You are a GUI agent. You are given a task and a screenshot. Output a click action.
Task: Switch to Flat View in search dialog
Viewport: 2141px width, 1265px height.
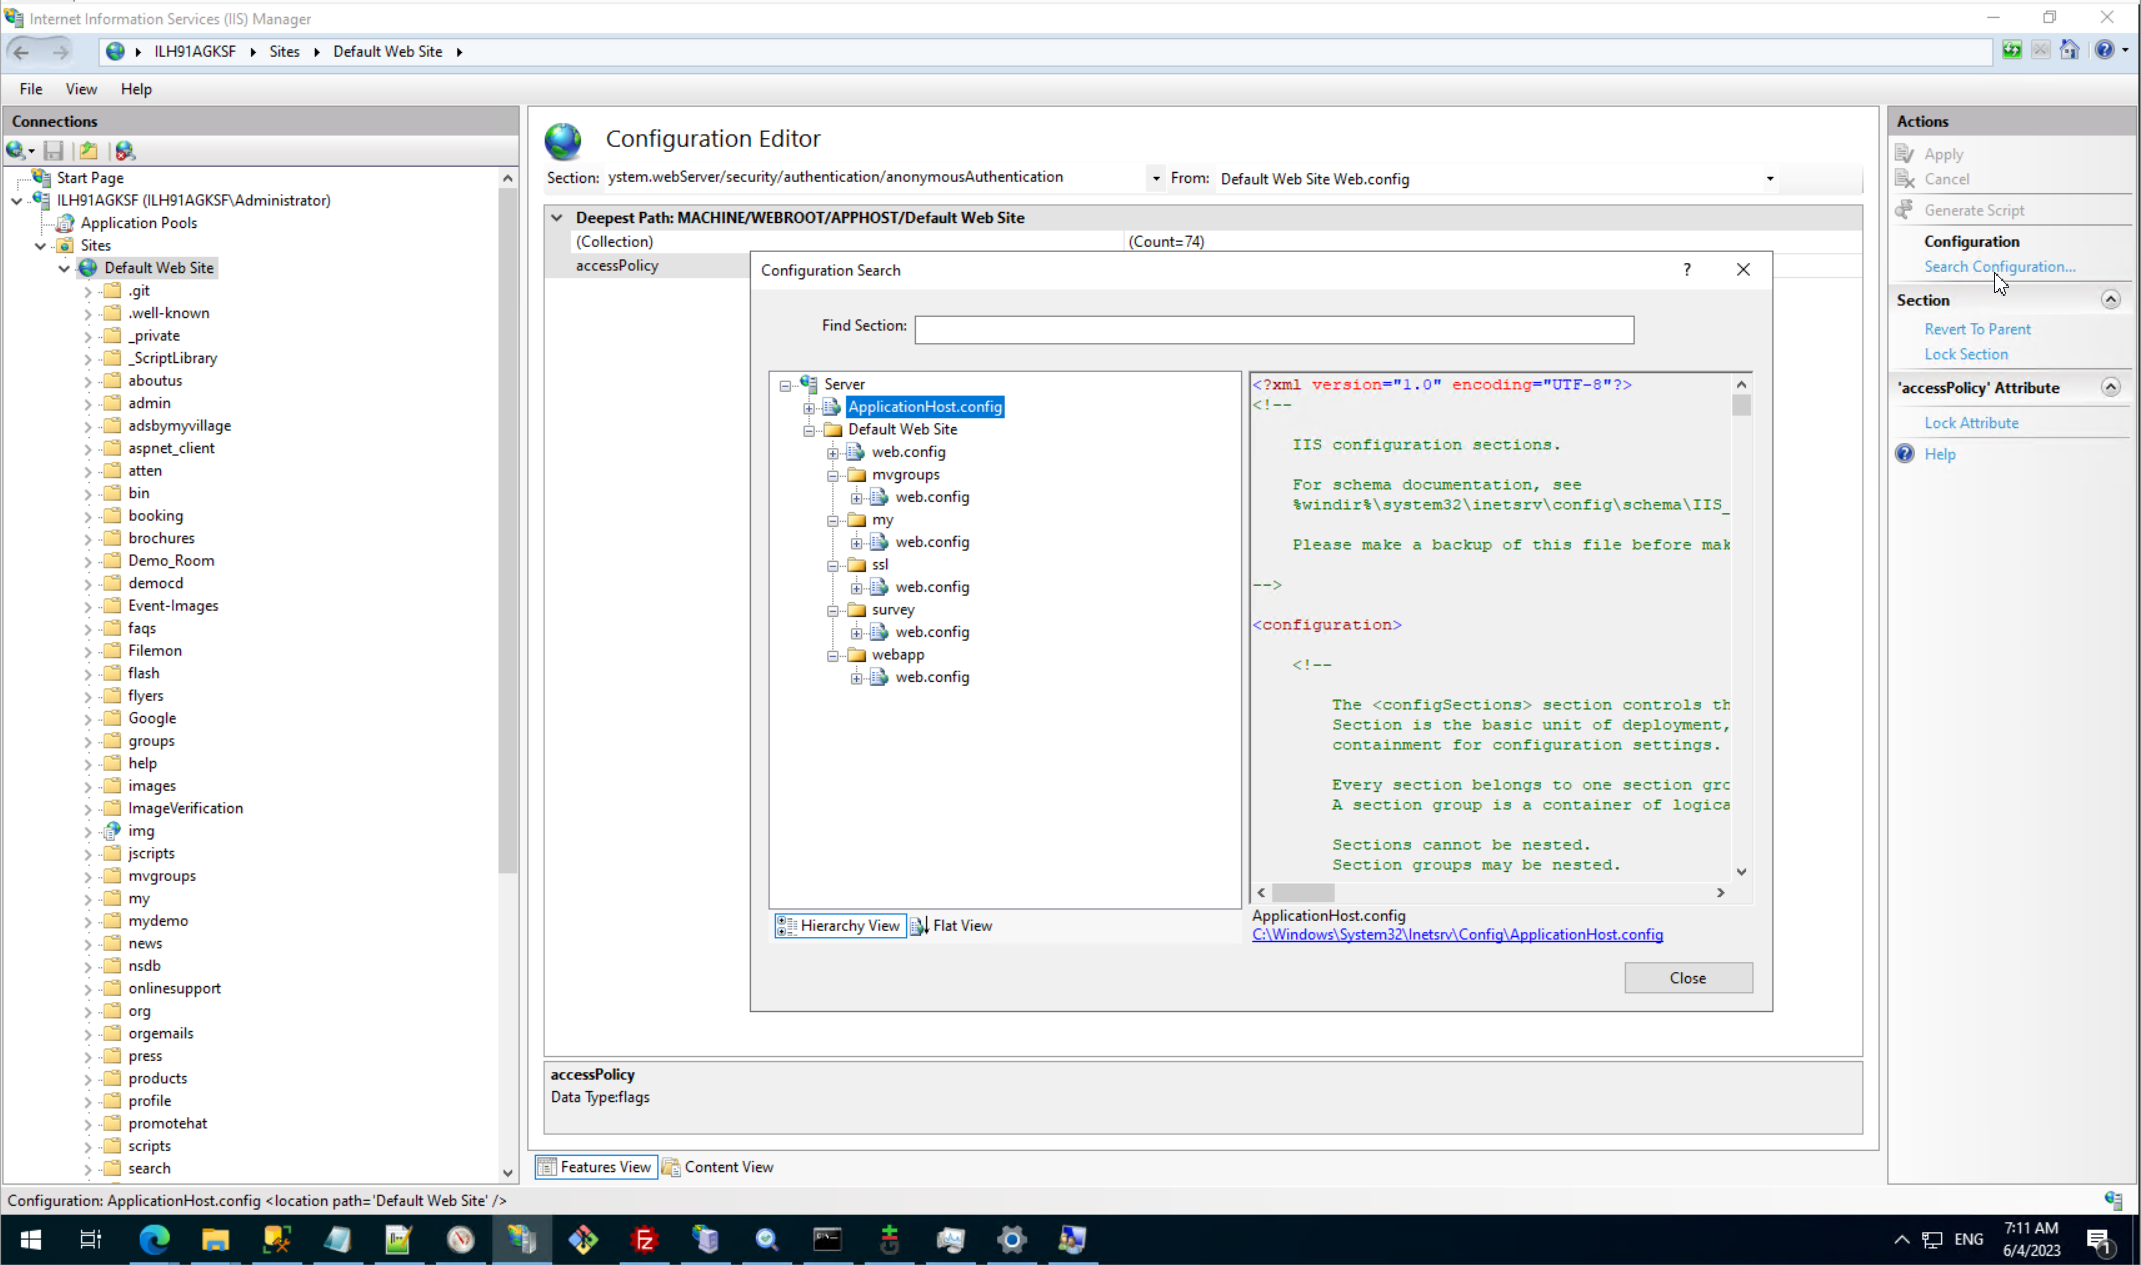point(951,926)
